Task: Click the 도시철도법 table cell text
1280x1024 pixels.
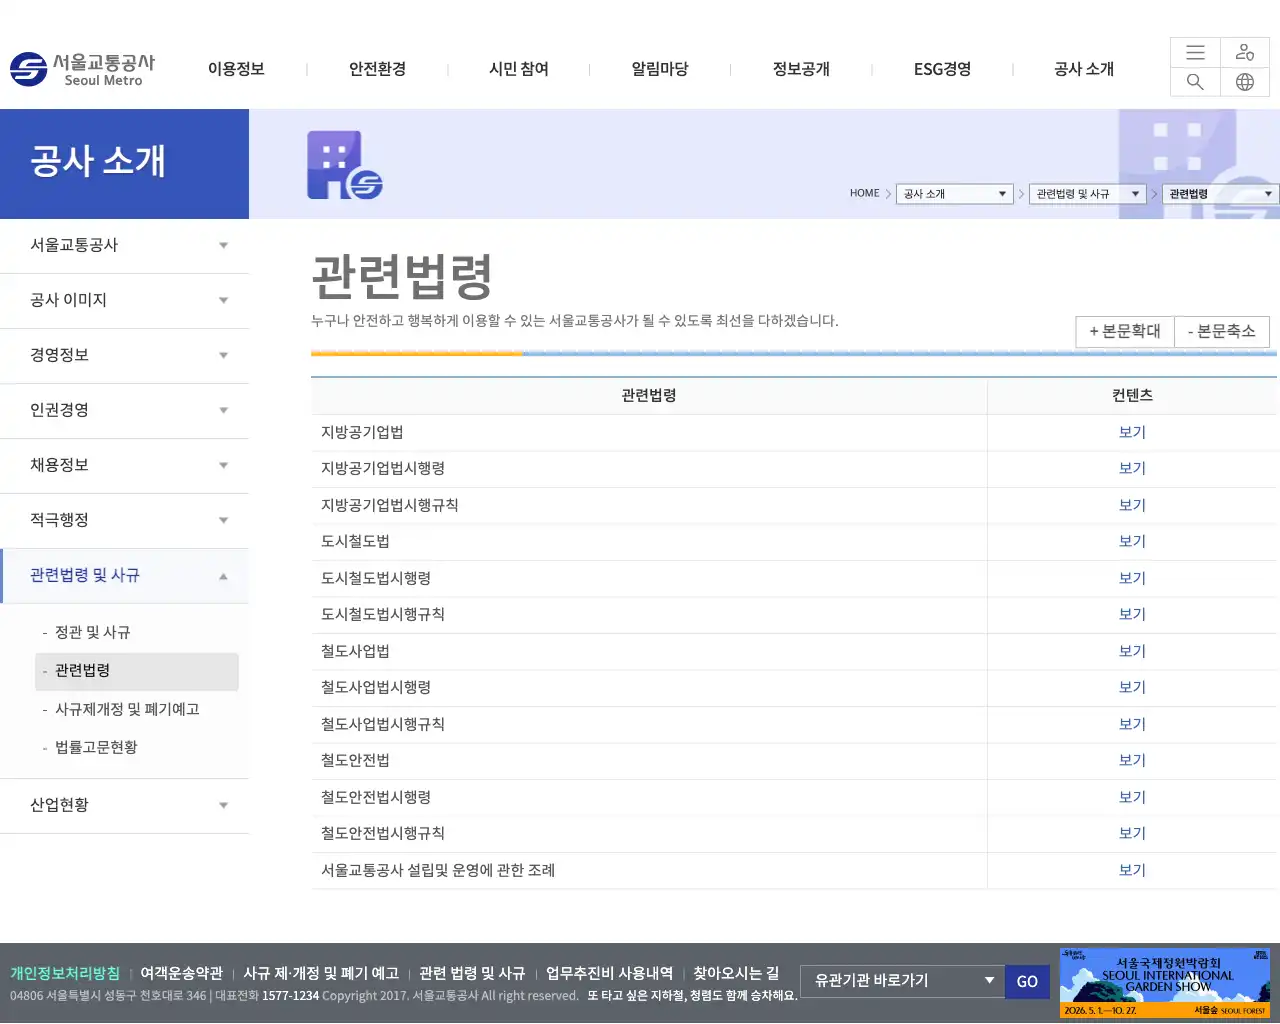Action: click(x=355, y=542)
